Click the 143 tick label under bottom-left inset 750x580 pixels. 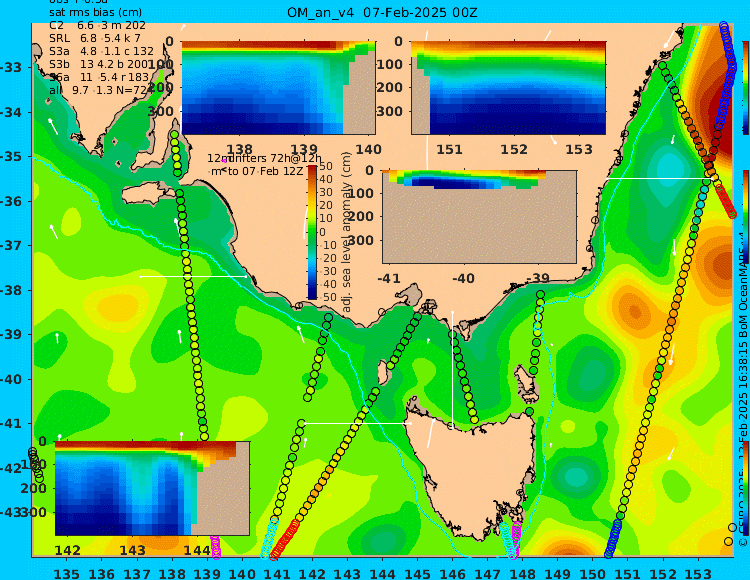click(132, 550)
